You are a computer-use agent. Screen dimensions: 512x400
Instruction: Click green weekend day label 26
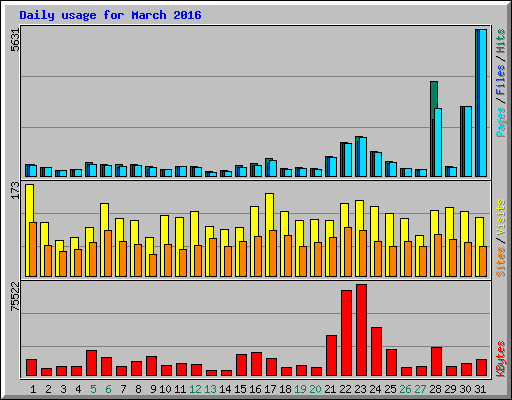point(405,389)
